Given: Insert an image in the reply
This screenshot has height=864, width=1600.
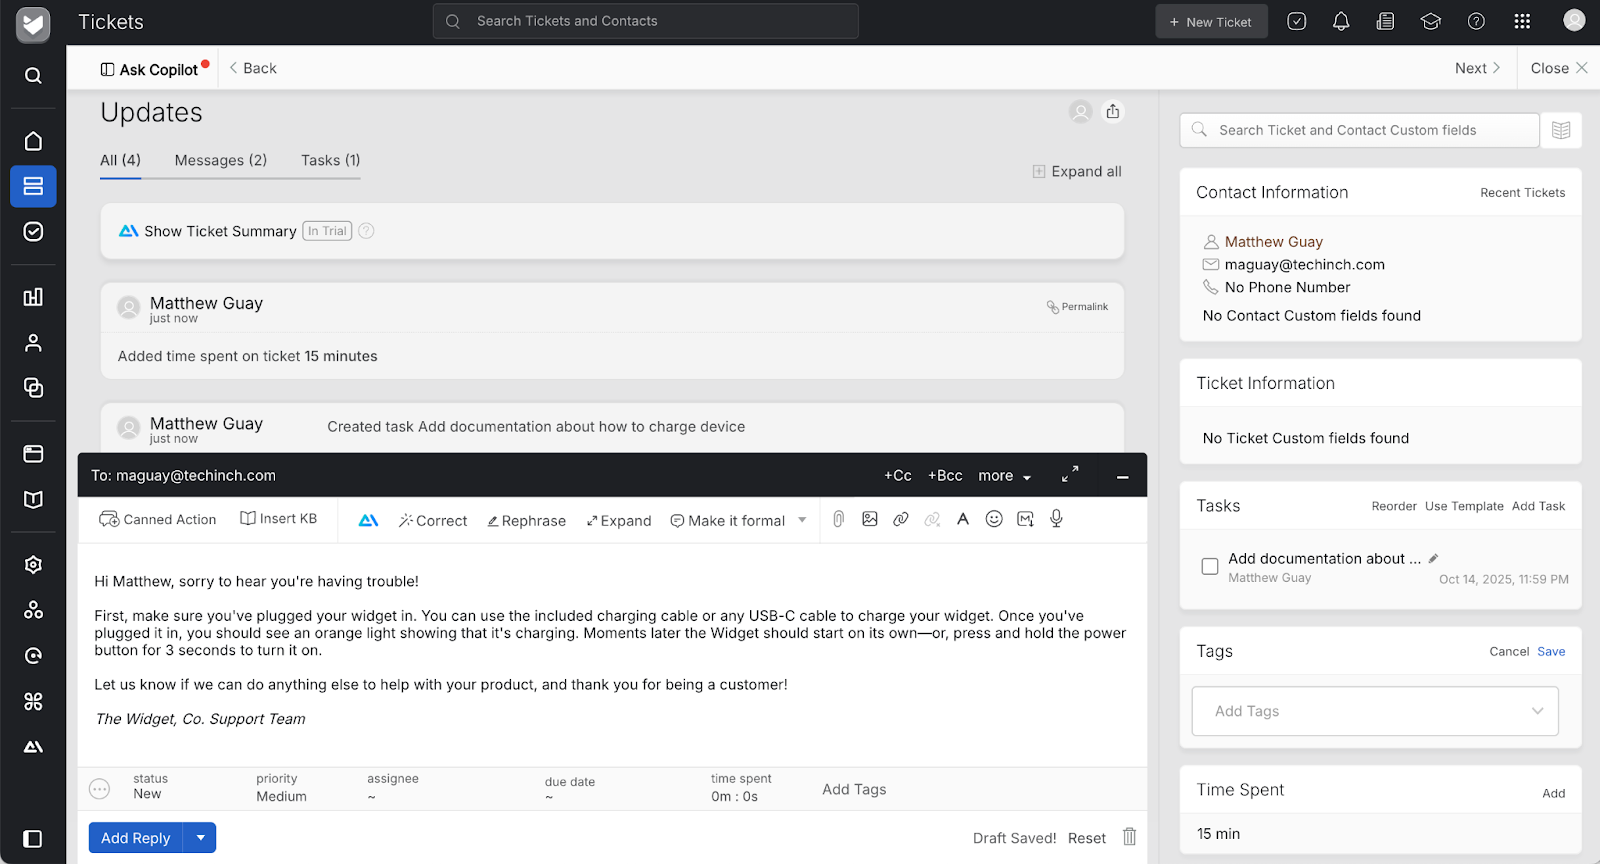Looking at the screenshot, I should (870, 519).
